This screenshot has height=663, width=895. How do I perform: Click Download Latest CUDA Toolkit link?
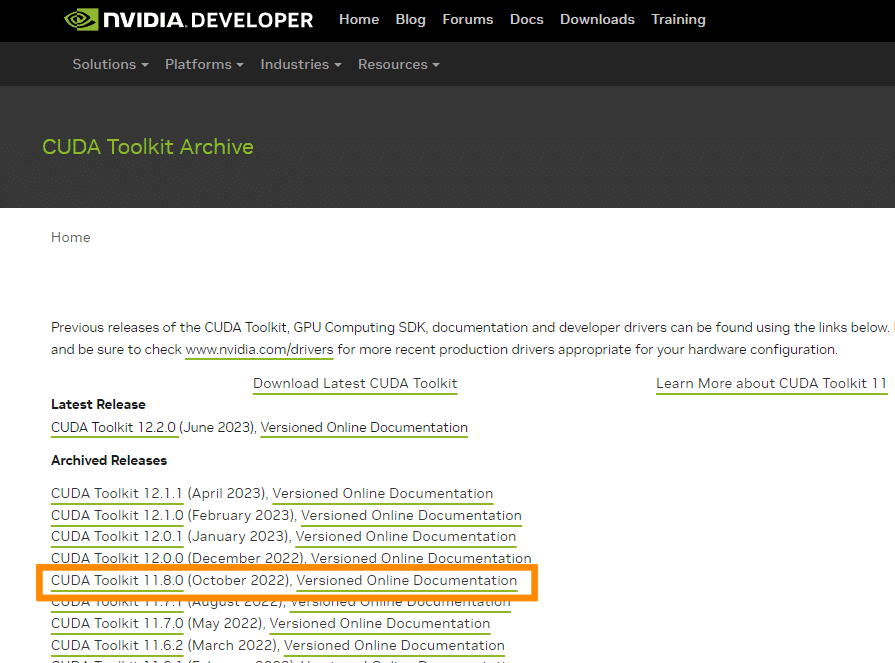(x=355, y=383)
